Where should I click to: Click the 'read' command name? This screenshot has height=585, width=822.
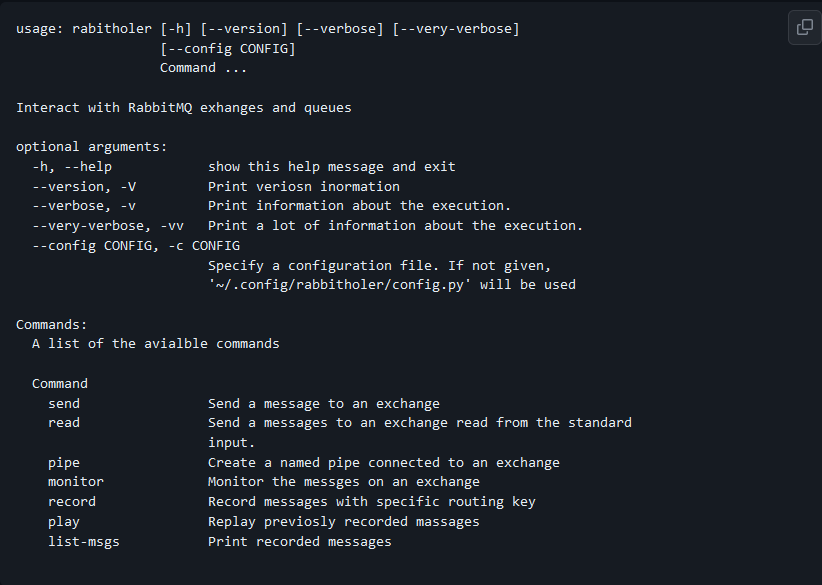[x=64, y=422]
